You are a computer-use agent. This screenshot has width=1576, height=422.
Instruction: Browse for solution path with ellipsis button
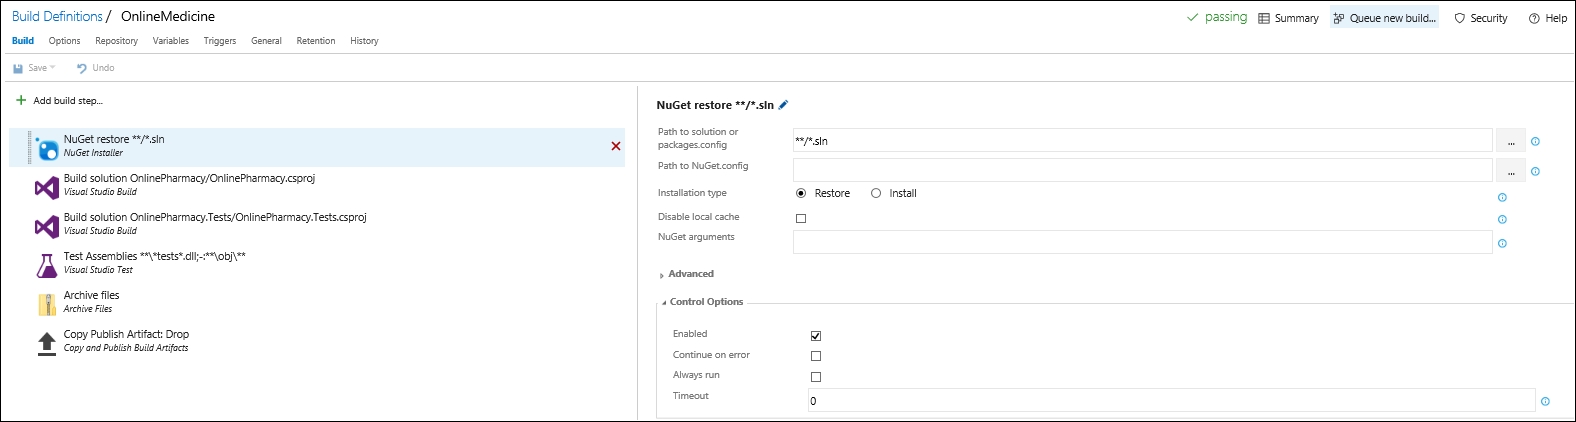tap(1511, 141)
